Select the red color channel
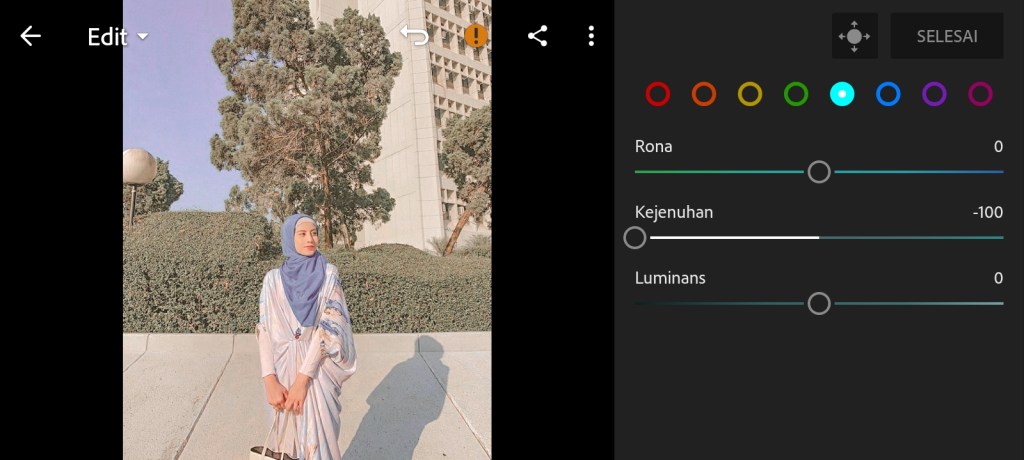The width and height of the screenshot is (1024, 460). (657, 94)
